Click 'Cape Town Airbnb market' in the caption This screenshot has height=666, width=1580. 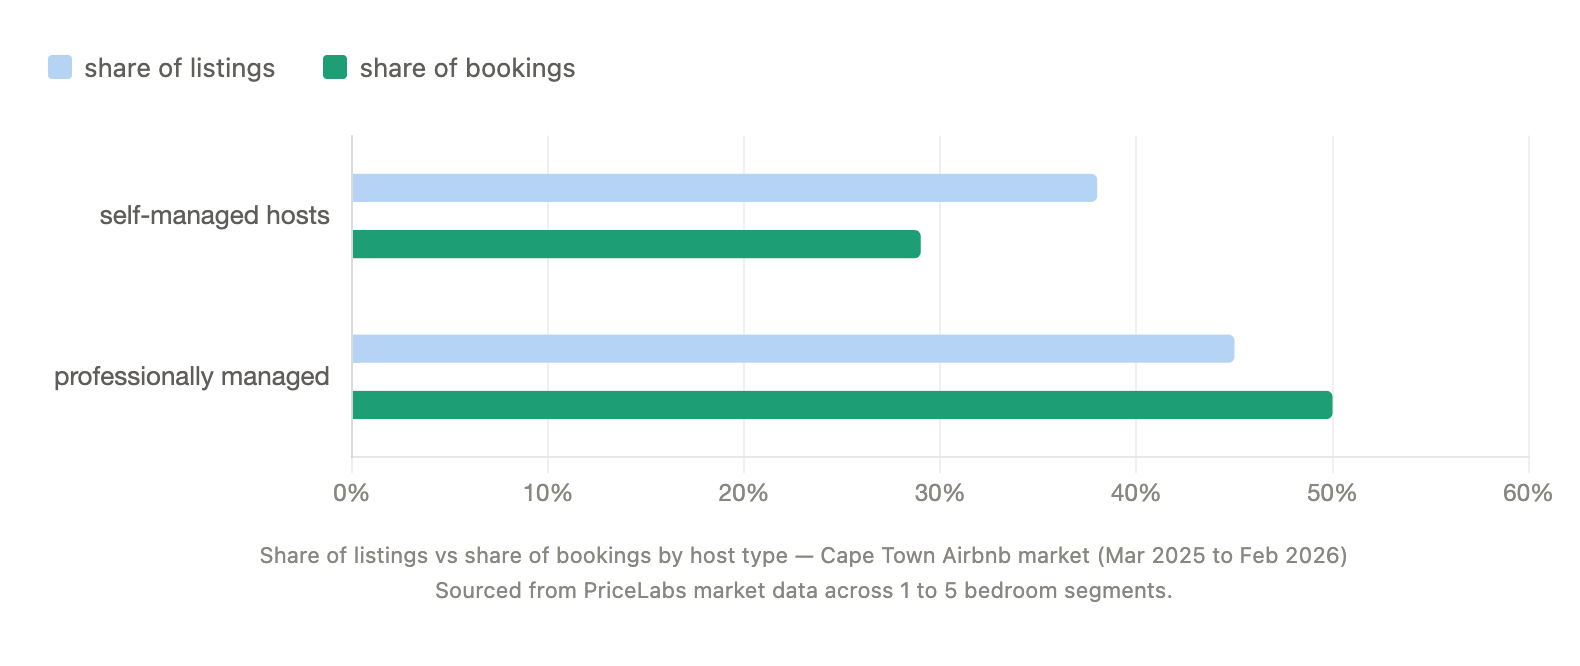pos(954,556)
